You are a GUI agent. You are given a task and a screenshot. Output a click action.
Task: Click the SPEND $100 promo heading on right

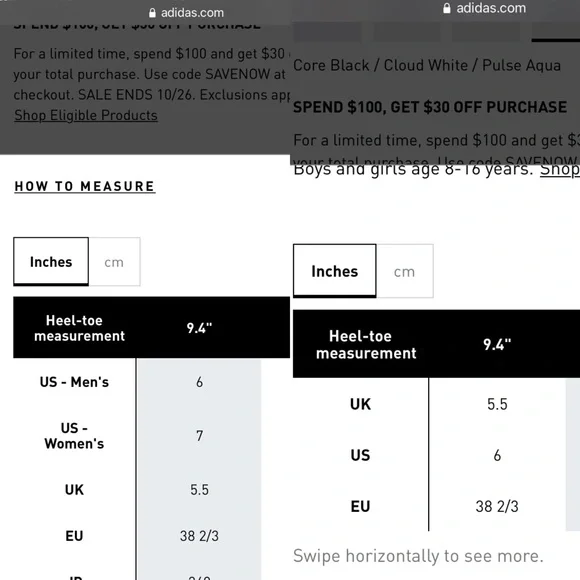point(430,107)
